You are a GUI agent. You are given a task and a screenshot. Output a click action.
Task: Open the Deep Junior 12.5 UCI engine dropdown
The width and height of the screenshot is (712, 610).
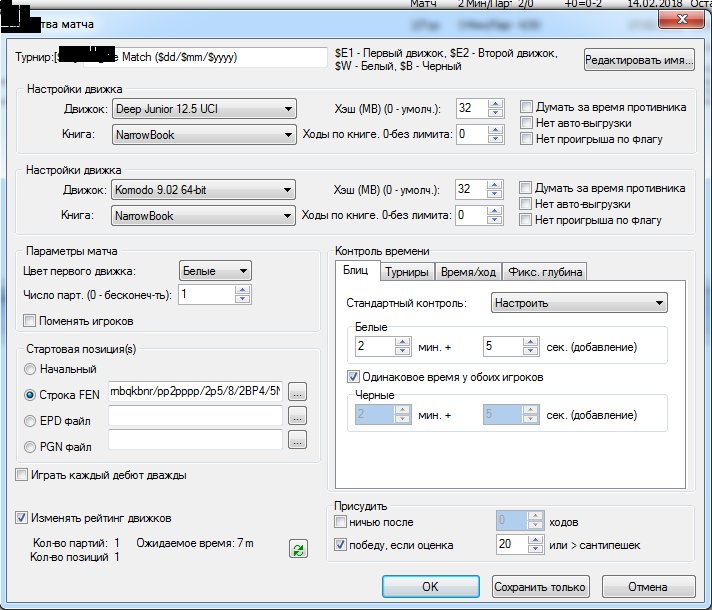point(288,109)
